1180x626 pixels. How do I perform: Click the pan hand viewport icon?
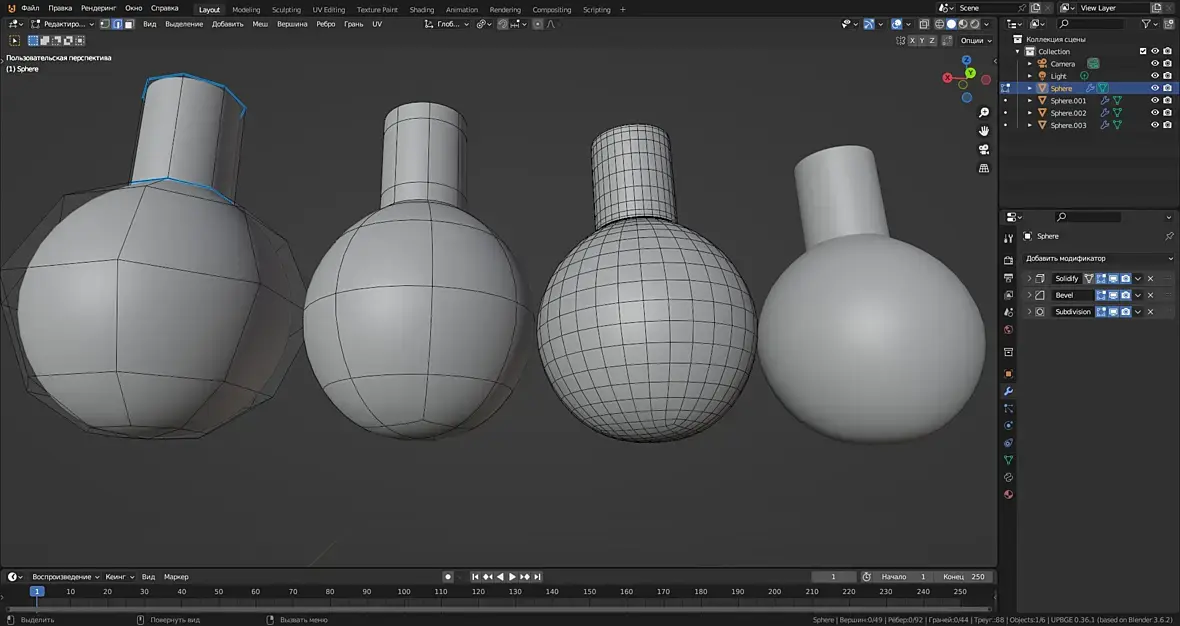pyautogui.click(x=984, y=131)
